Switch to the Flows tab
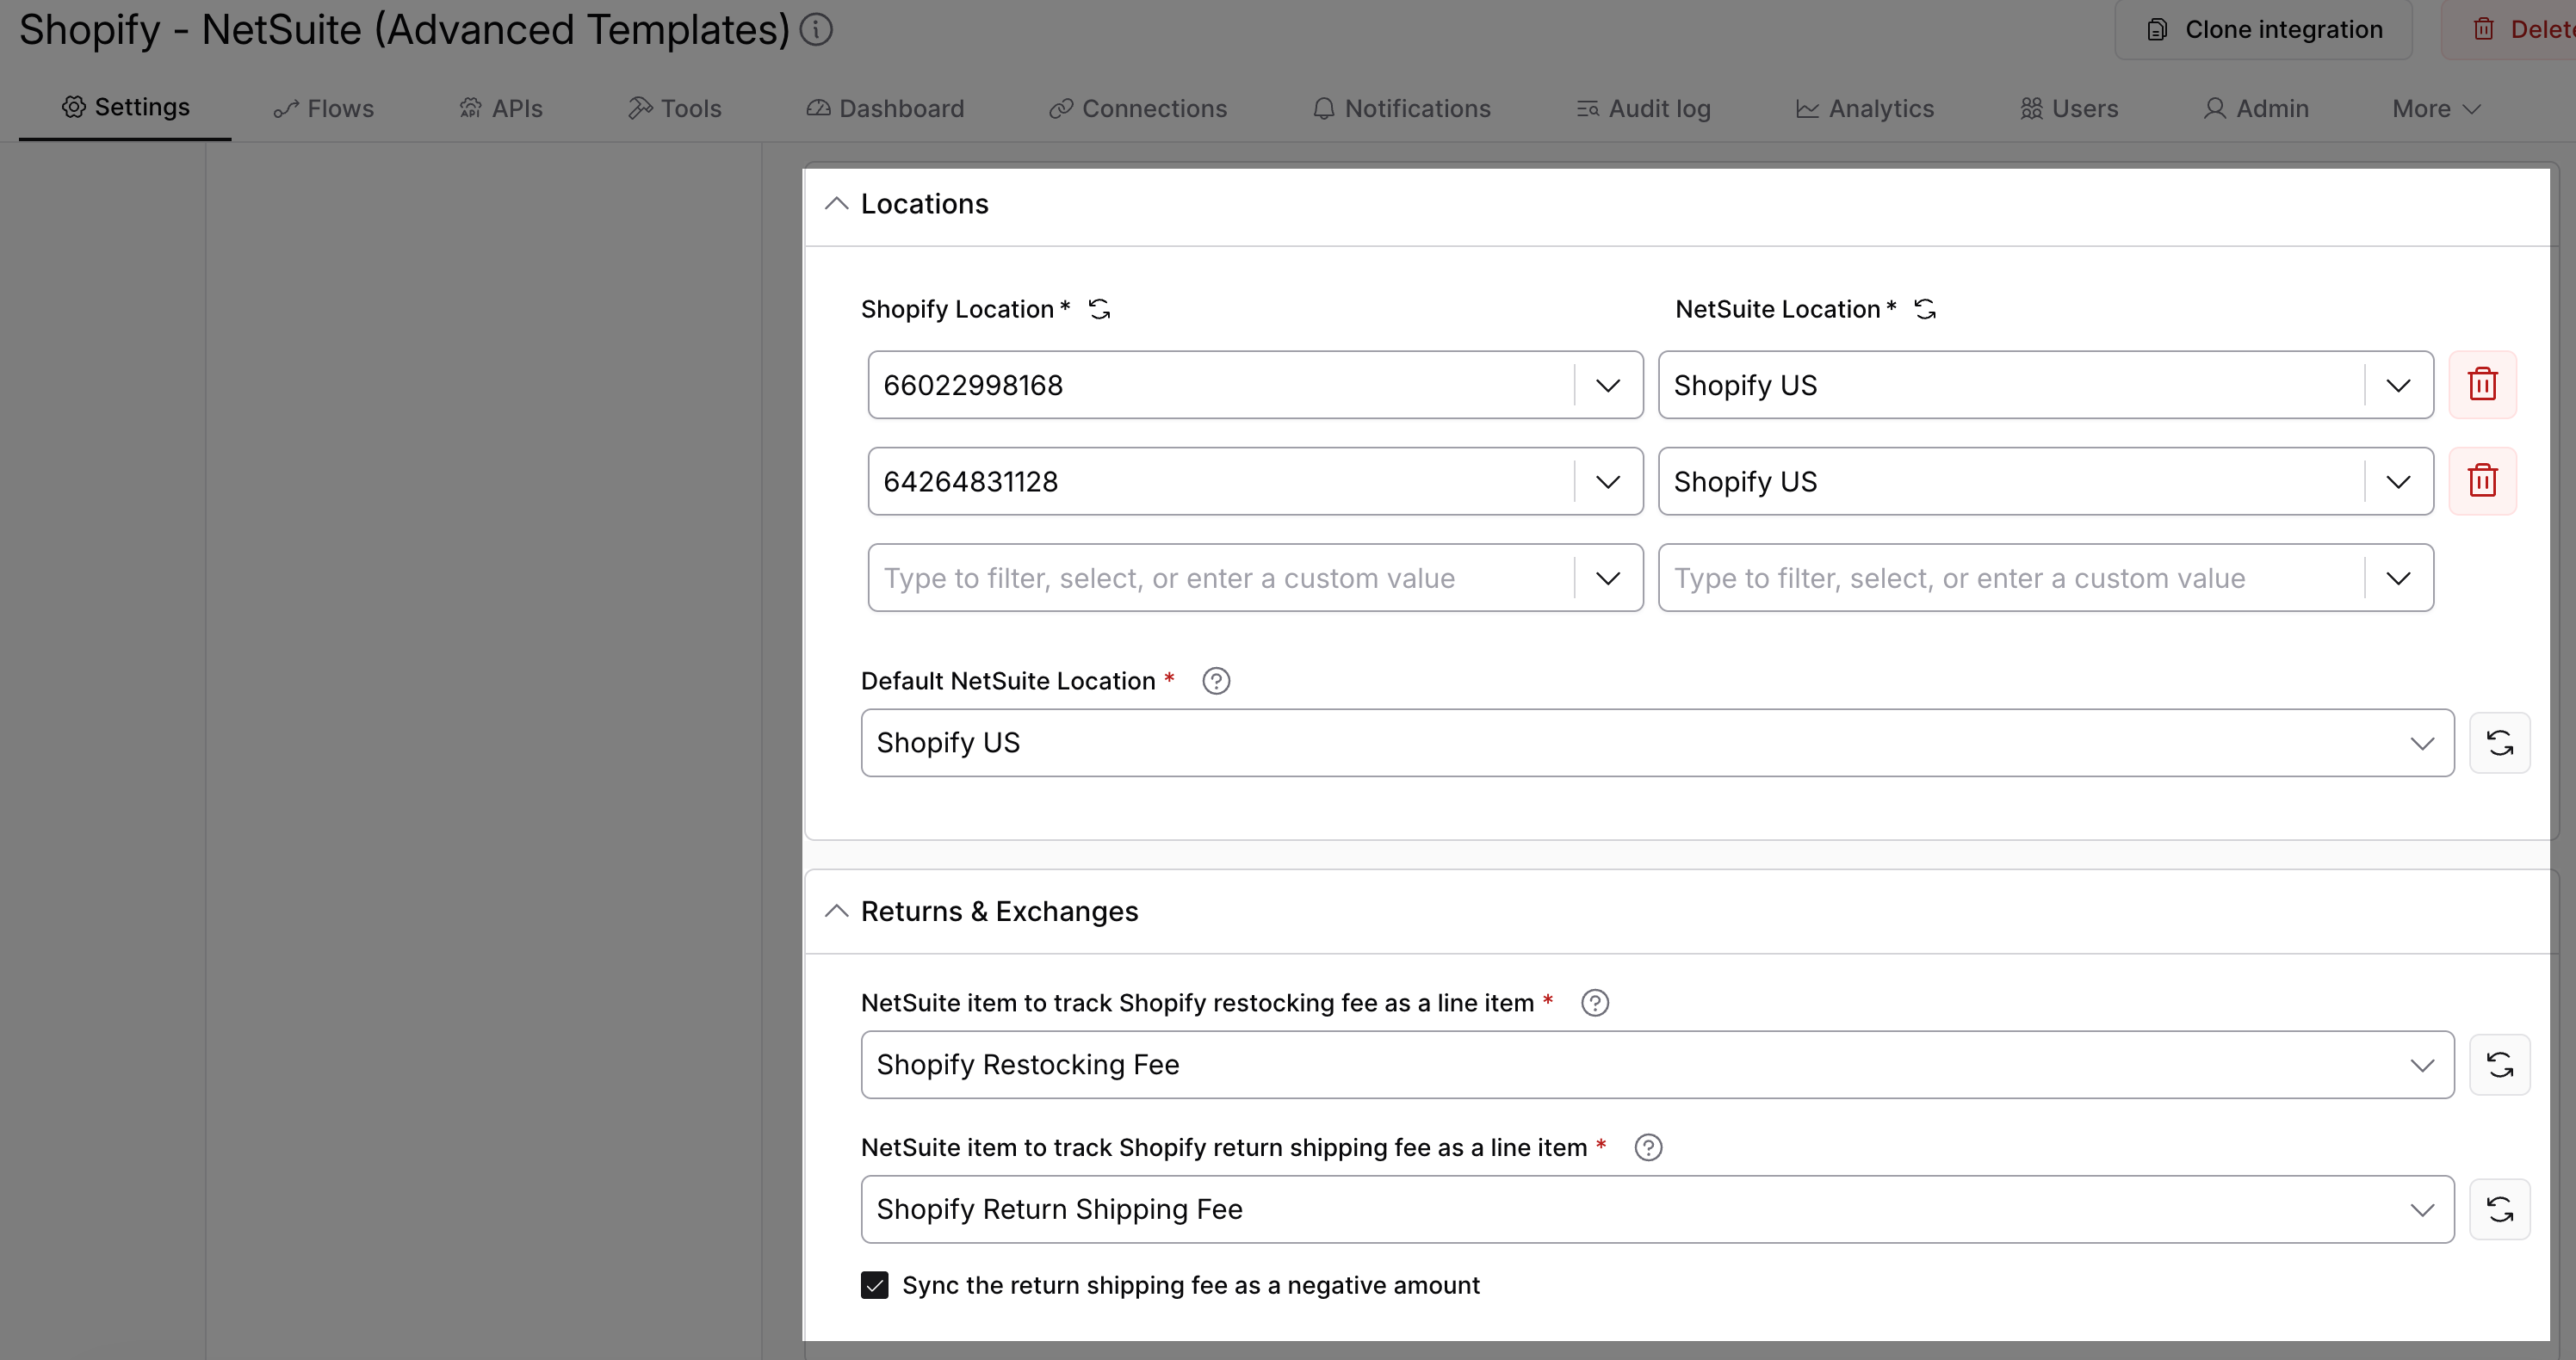 [324, 109]
